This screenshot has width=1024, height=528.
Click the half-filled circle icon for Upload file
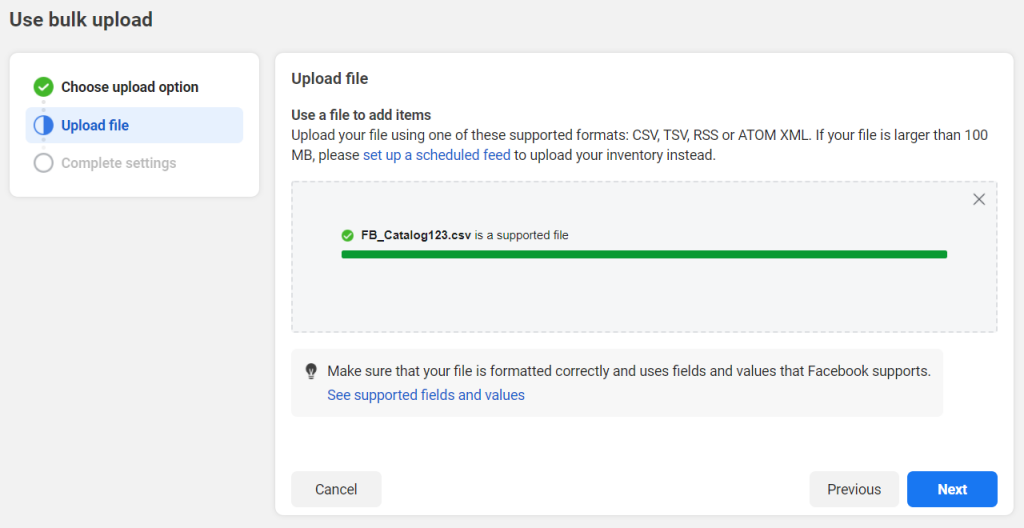coord(44,125)
